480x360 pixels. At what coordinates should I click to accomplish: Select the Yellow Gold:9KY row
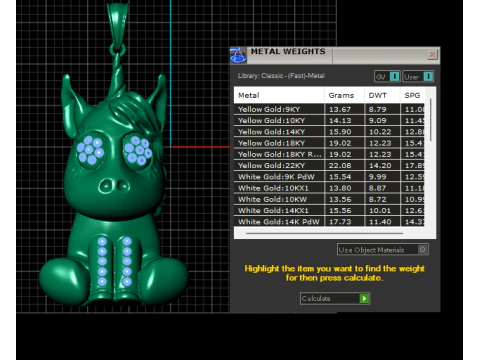(x=329, y=109)
